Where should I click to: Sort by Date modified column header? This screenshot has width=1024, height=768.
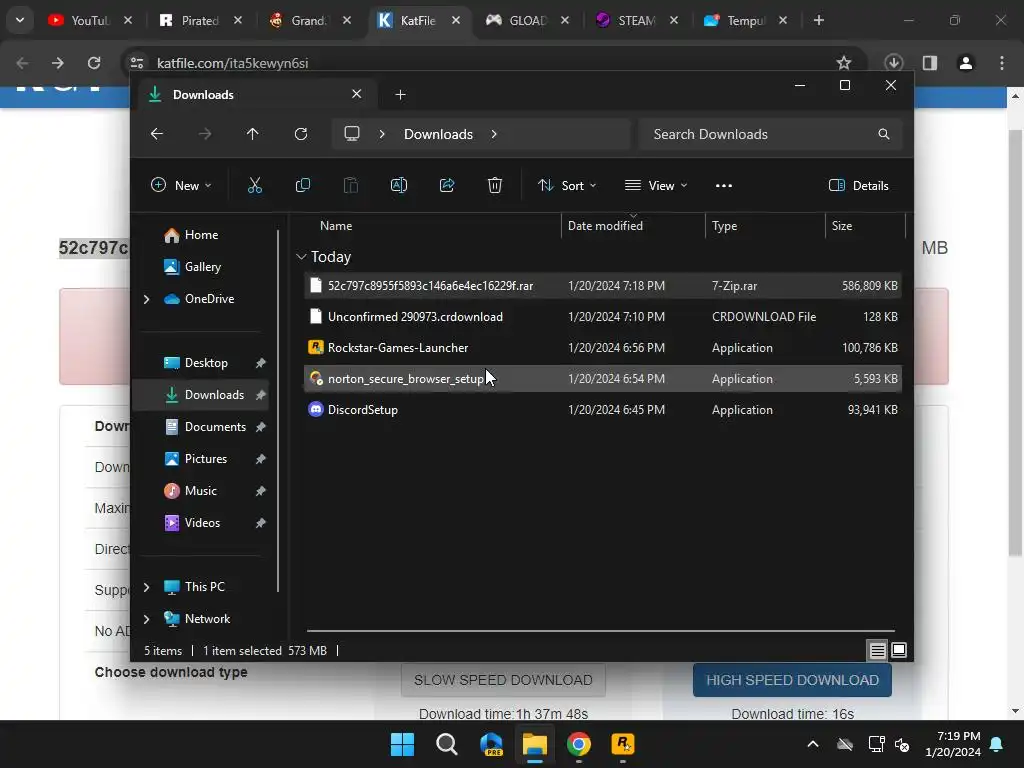coord(633,226)
